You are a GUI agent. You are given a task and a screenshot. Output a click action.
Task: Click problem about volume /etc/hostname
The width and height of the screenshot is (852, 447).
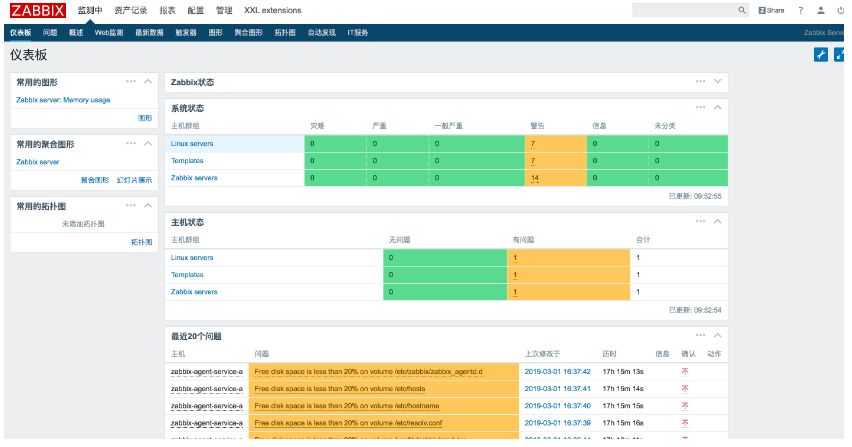pyautogui.click(x=347, y=406)
